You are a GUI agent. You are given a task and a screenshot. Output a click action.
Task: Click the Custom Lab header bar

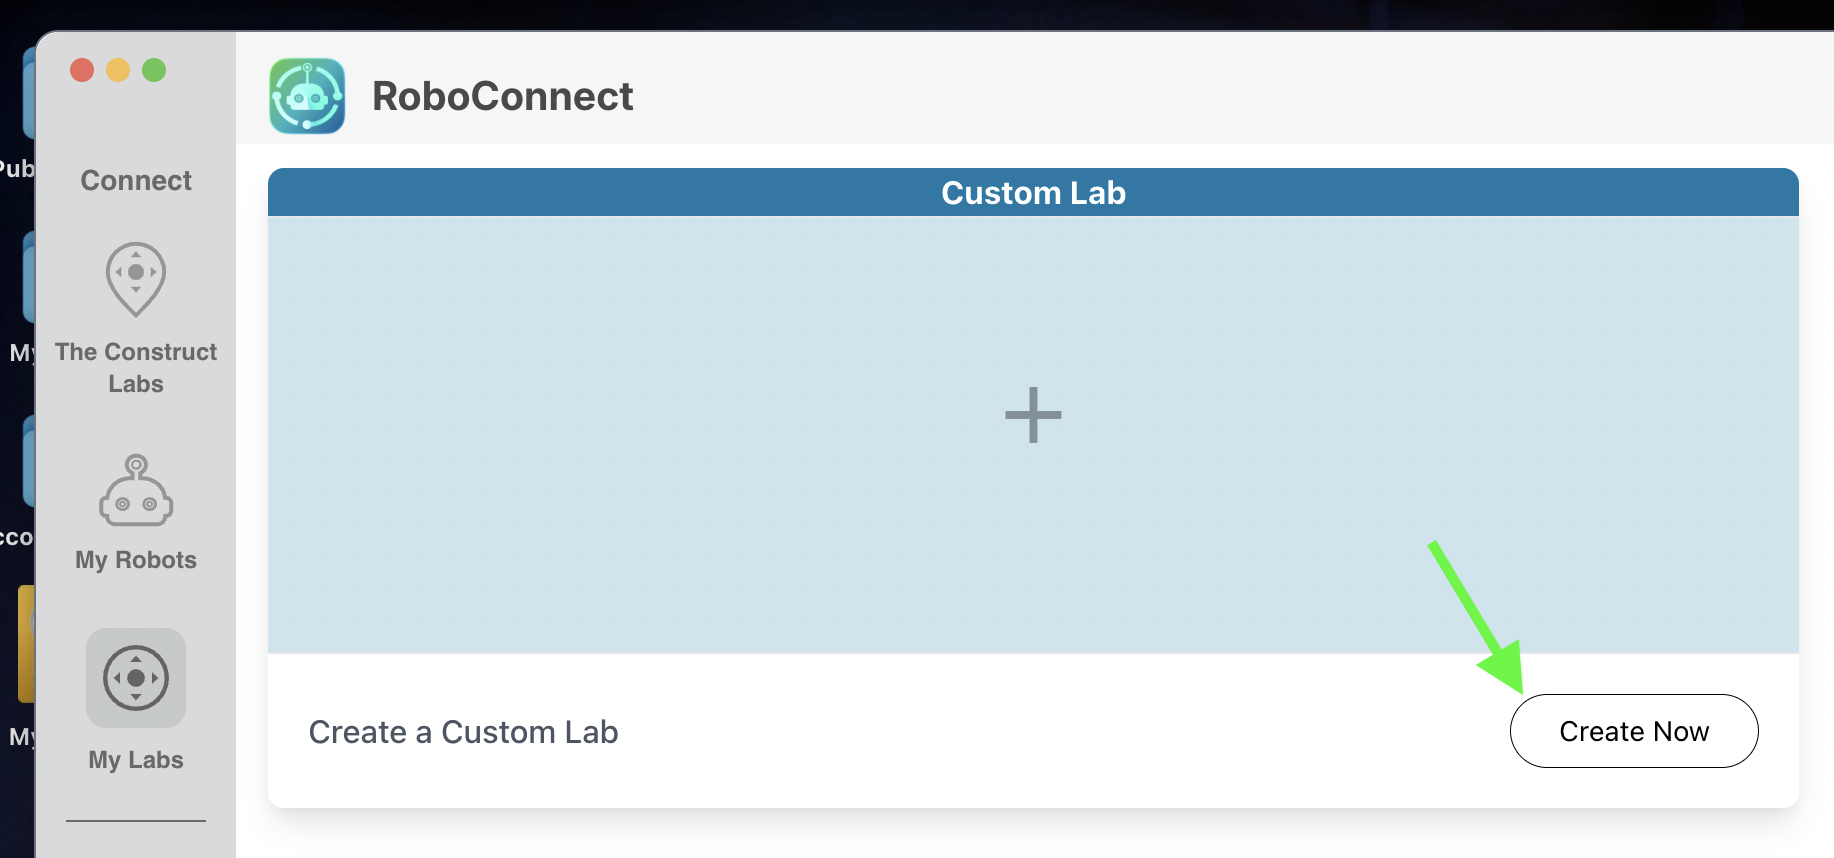1033,193
